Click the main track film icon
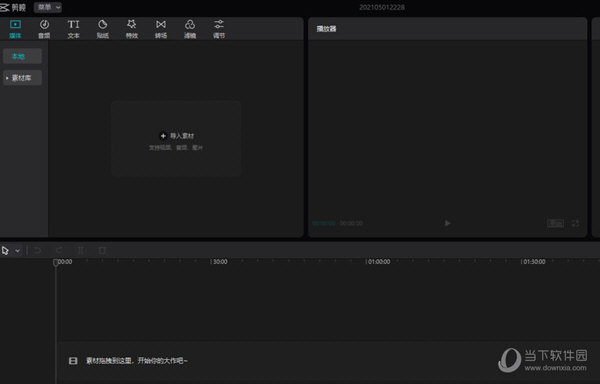The height and width of the screenshot is (384, 600). click(x=73, y=361)
